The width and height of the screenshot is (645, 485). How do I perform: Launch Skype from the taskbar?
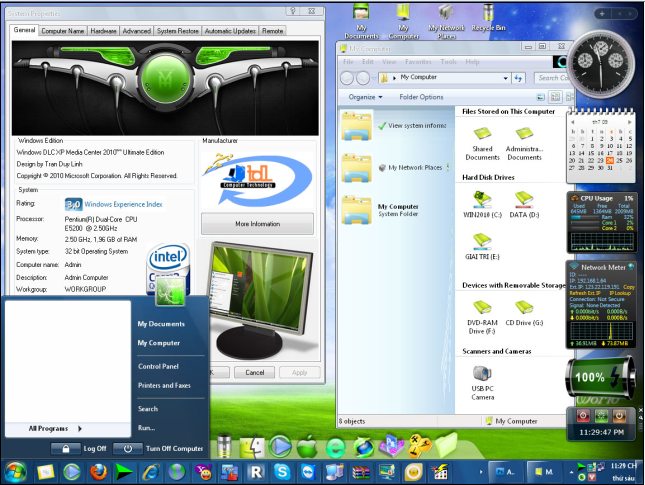(x=282, y=472)
